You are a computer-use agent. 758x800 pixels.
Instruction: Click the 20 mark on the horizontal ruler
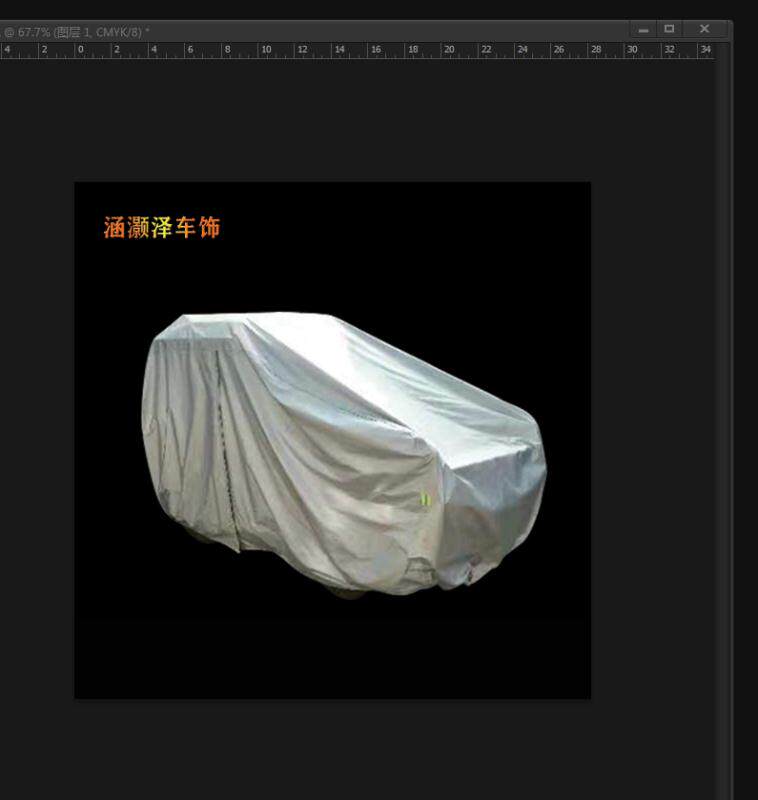tap(449, 49)
